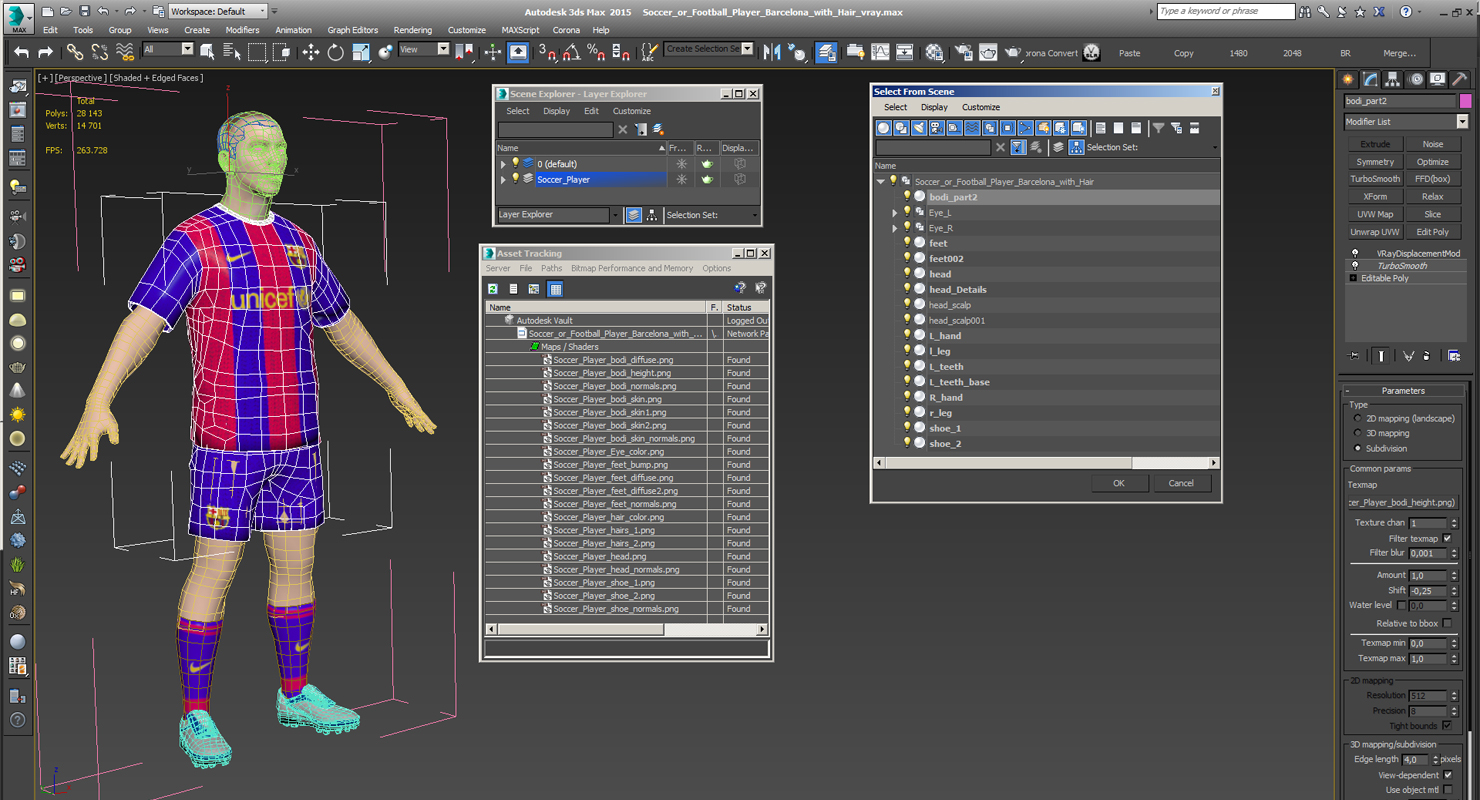Click the Corona Convert skull icon

(x=1091, y=52)
